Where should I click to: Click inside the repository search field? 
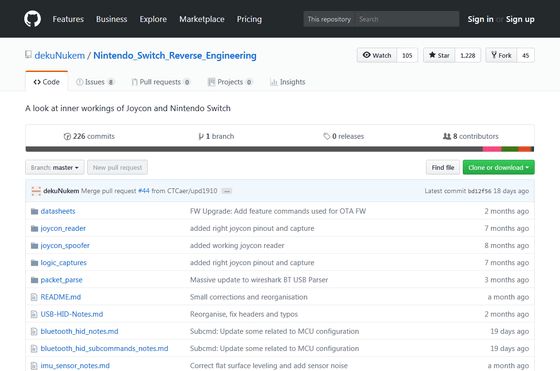407,19
